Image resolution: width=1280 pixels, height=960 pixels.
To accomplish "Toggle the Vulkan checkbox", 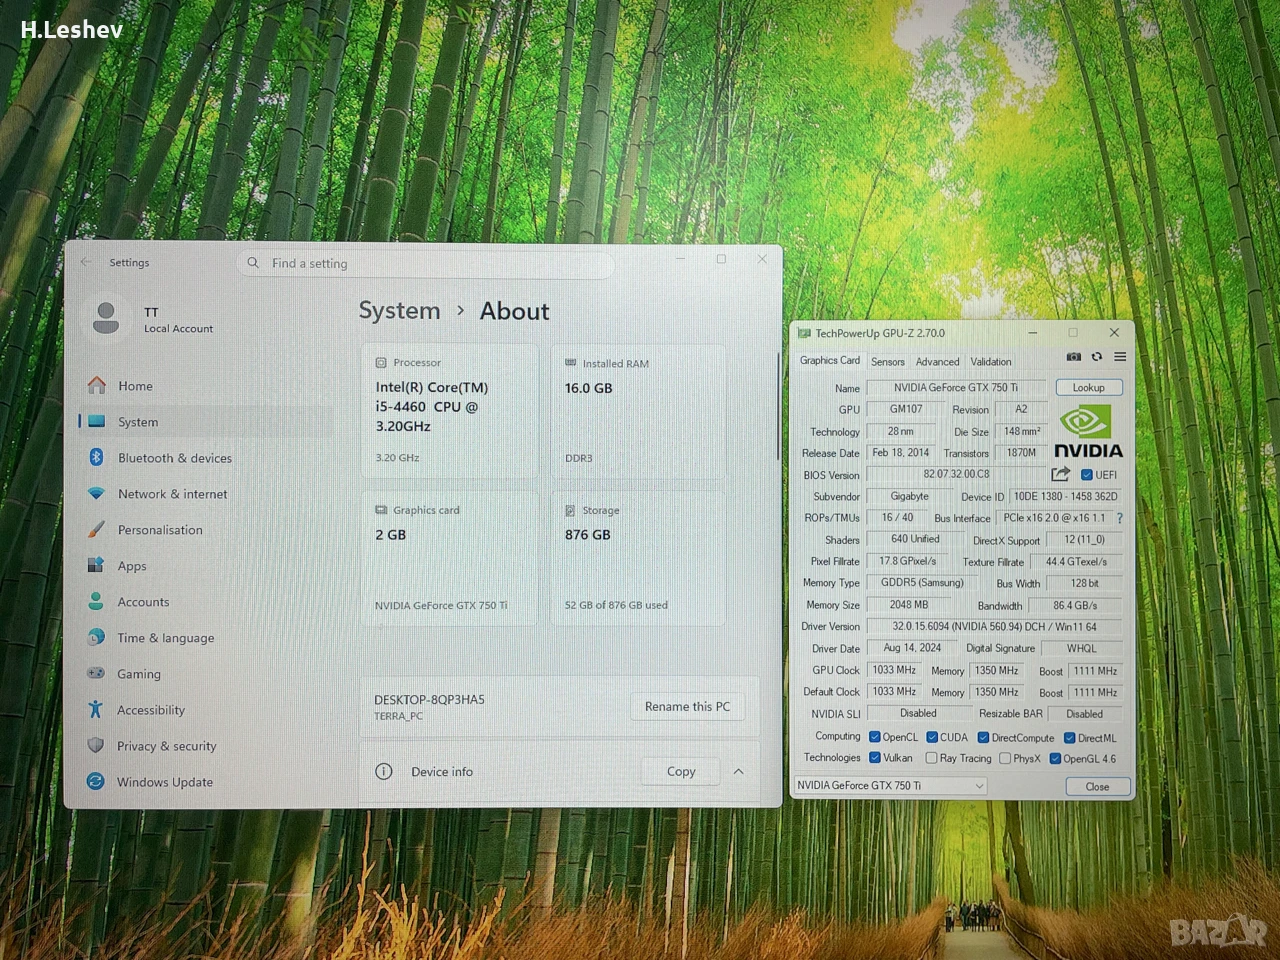I will pyautogui.click(x=875, y=758).
